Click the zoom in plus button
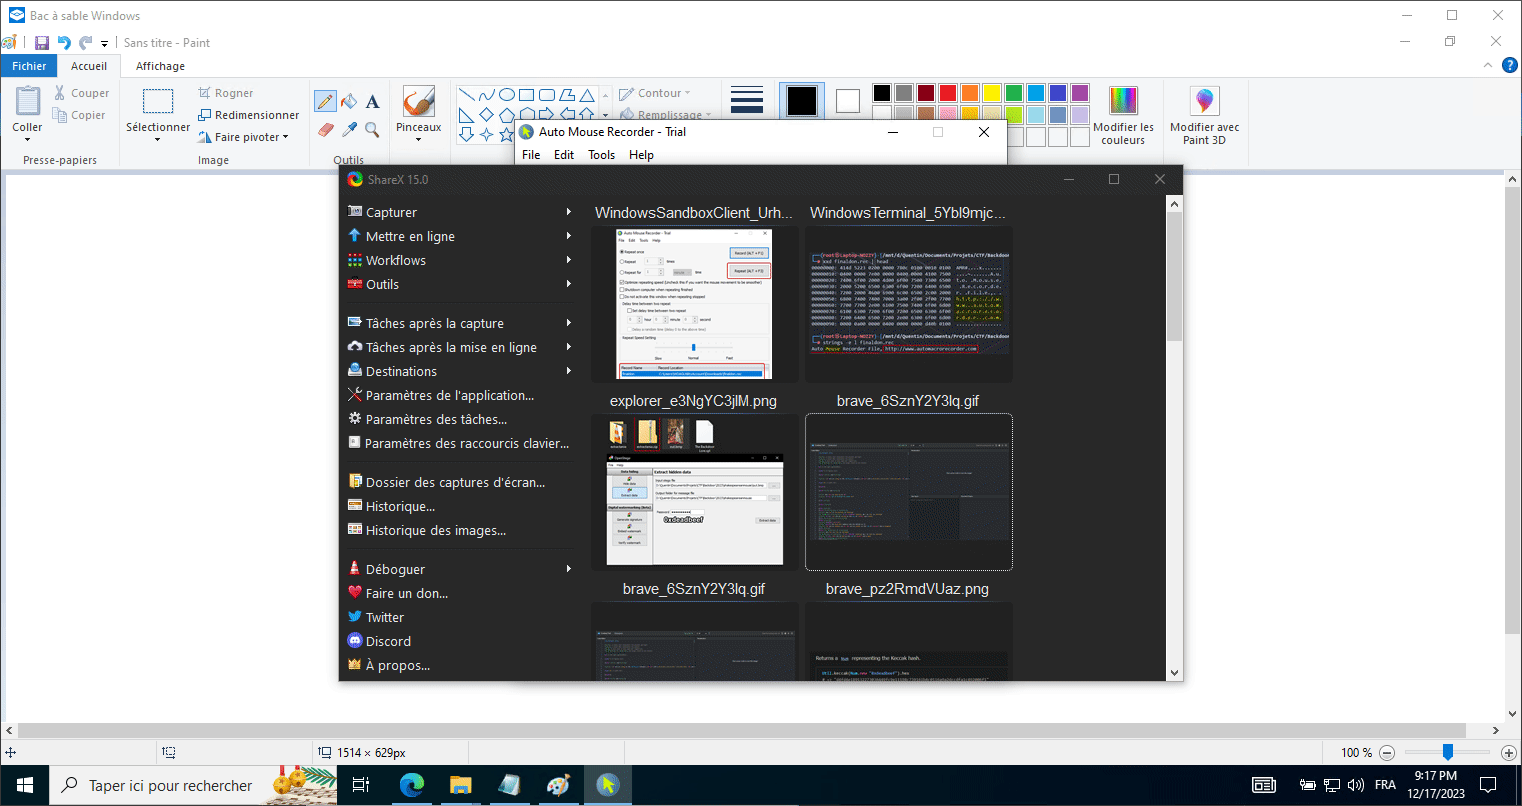1522x806 pixels. coord(1510,752)
